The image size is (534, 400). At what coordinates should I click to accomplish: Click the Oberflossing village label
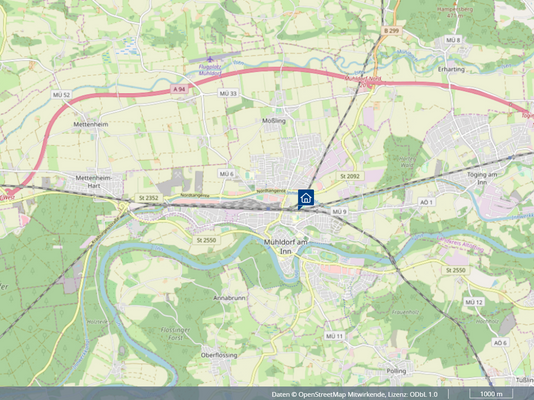tap(219, 355)
